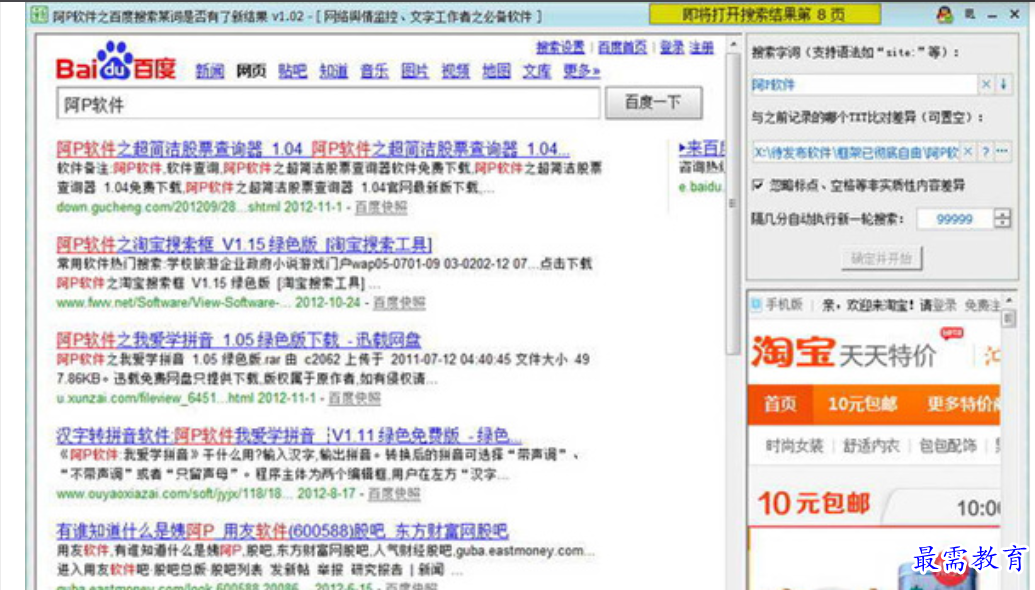Click the question mark help button
This screenshot has height=590, width=1035.
[985, 152]
